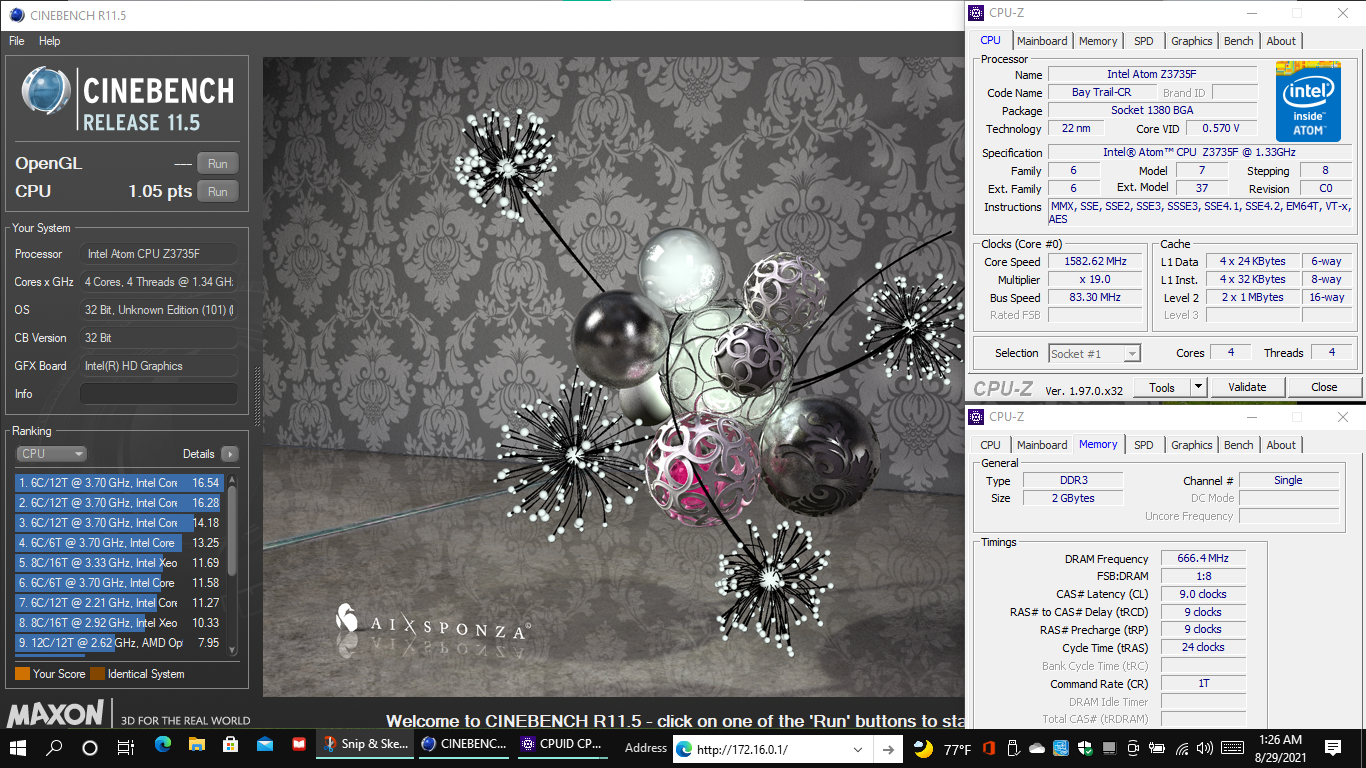
Task: Open ranking CPU type dropdown
Action: pos(52,453)
